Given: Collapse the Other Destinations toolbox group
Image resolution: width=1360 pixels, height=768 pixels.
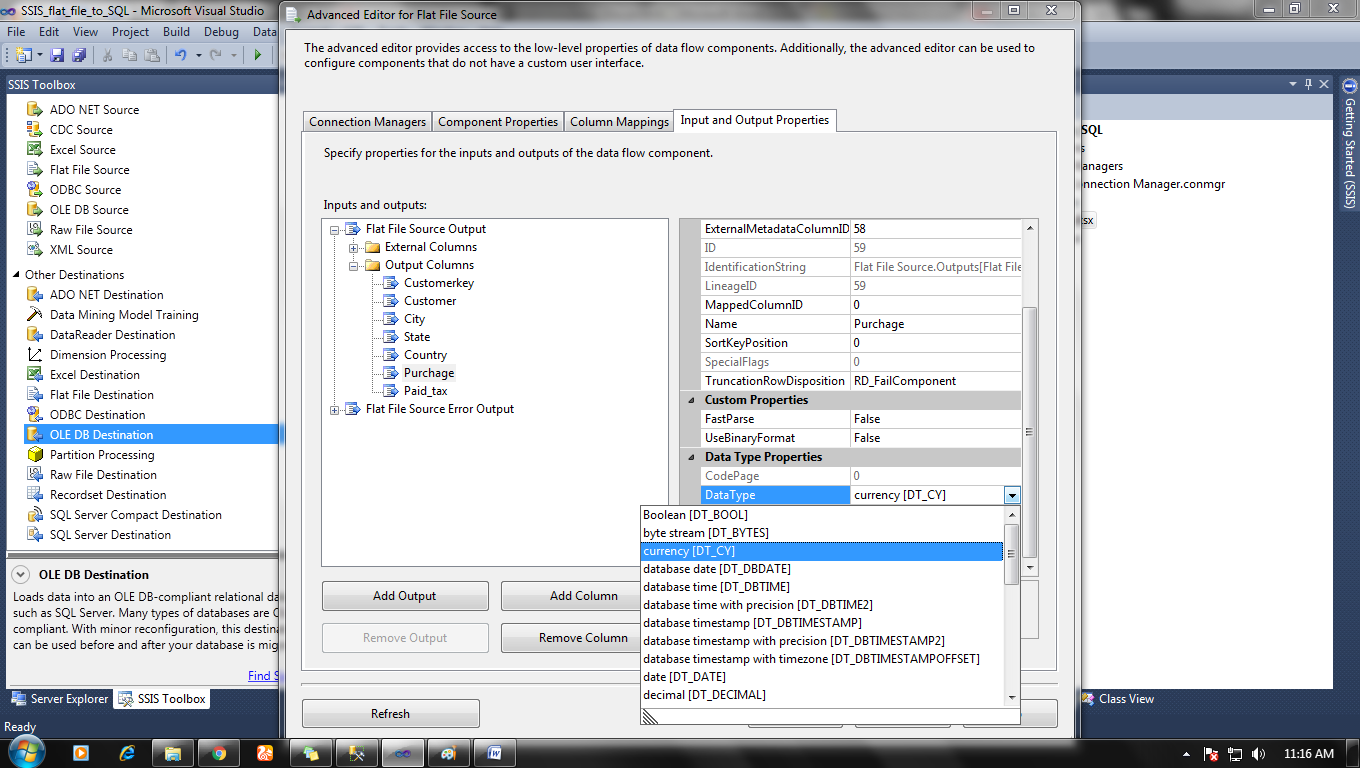Looking at the screenshot, I should 16,275.
